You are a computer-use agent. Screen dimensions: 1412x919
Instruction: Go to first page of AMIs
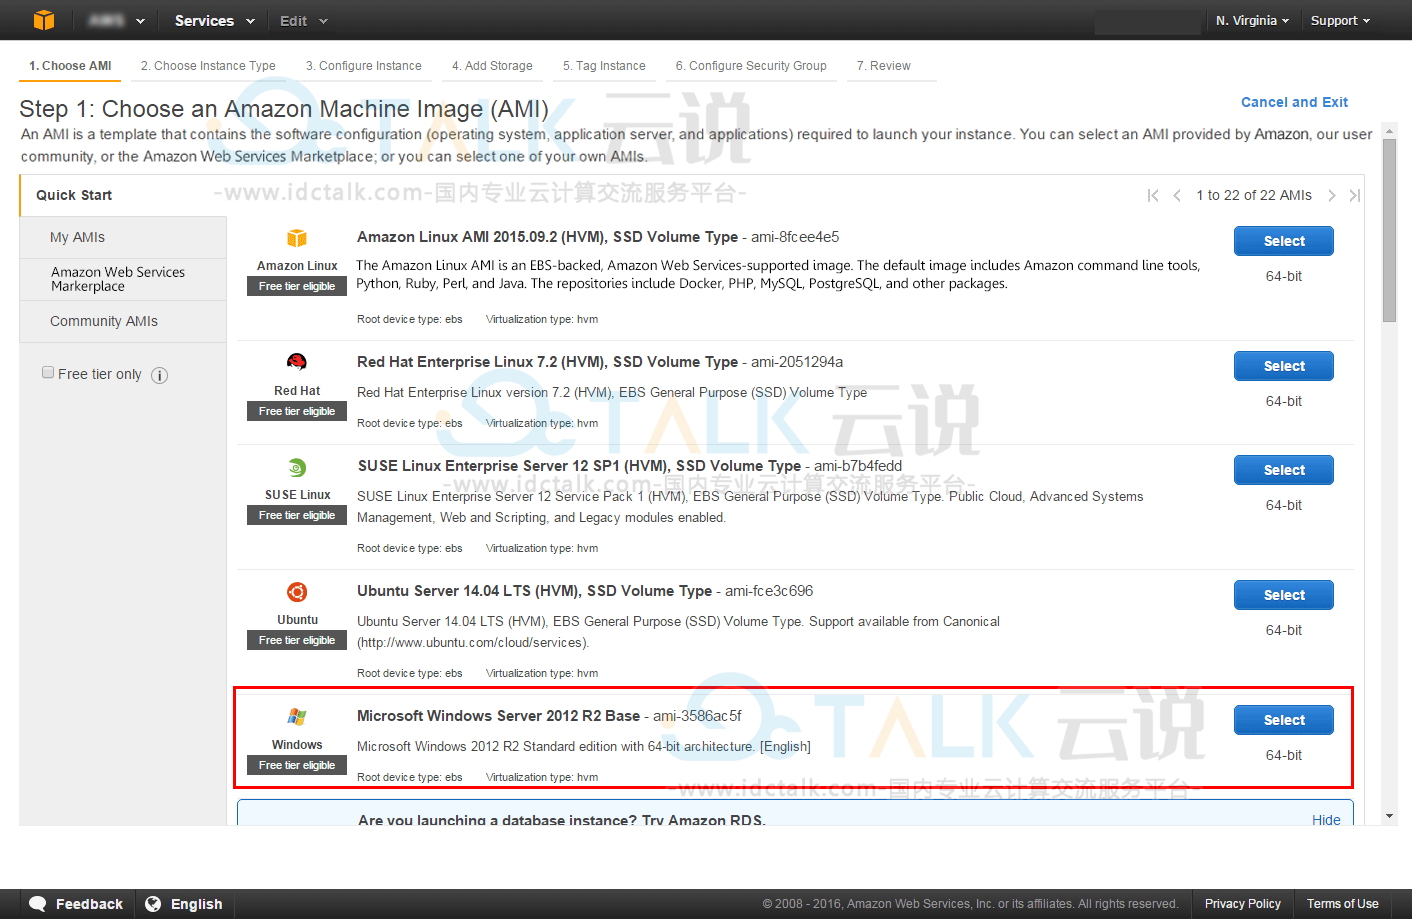click(1153, 195)
